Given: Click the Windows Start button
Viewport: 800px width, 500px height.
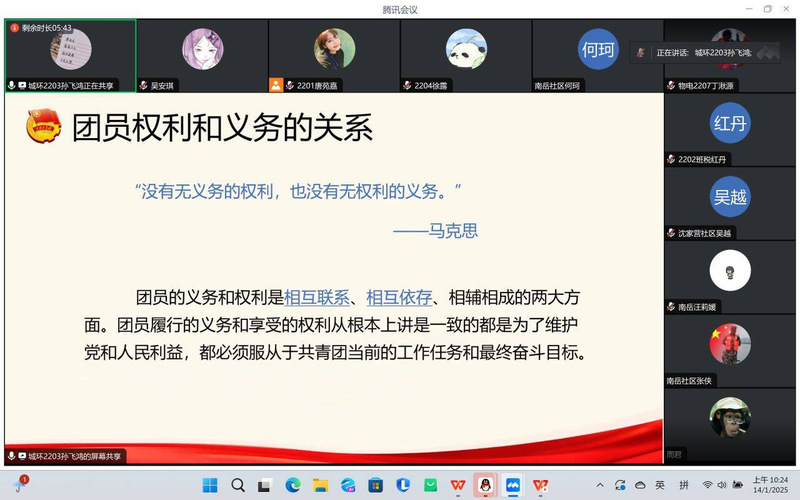Looking at the screenshot, I should point(210,485).
